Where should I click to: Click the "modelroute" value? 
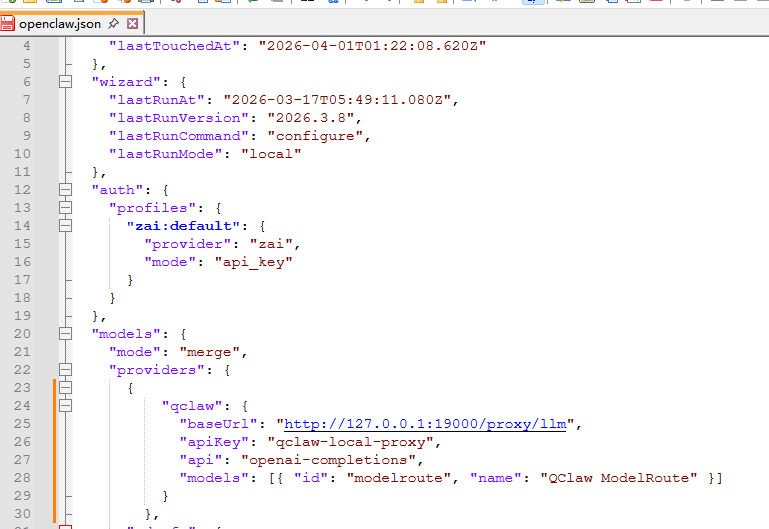(399, 478)
